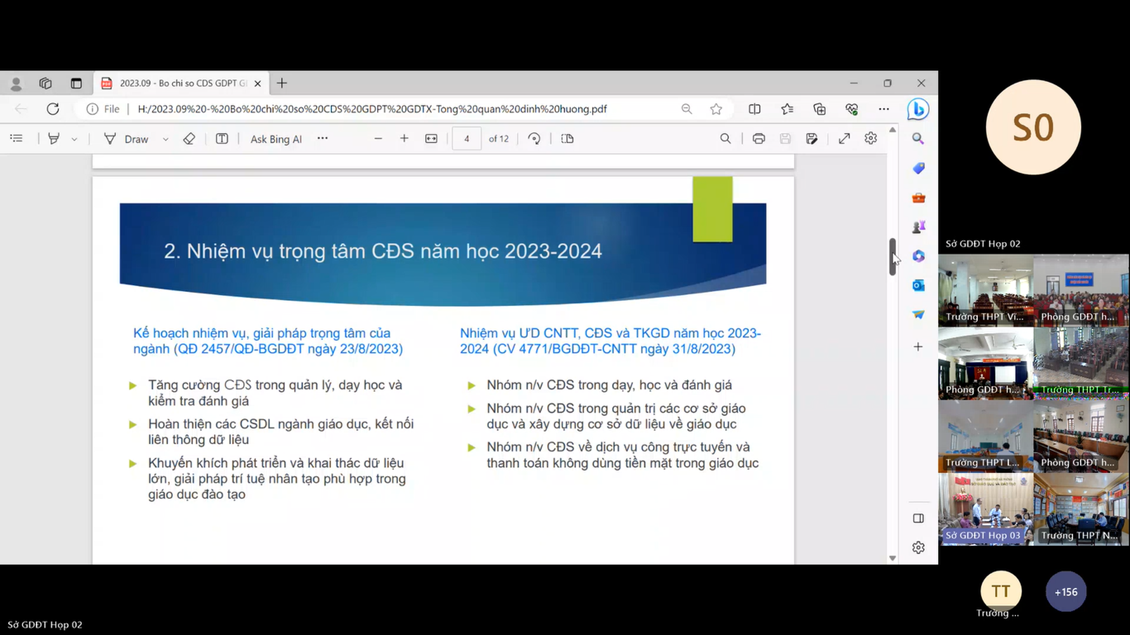
Task: Click the +156 more participants button
Action: (1066, 592)
